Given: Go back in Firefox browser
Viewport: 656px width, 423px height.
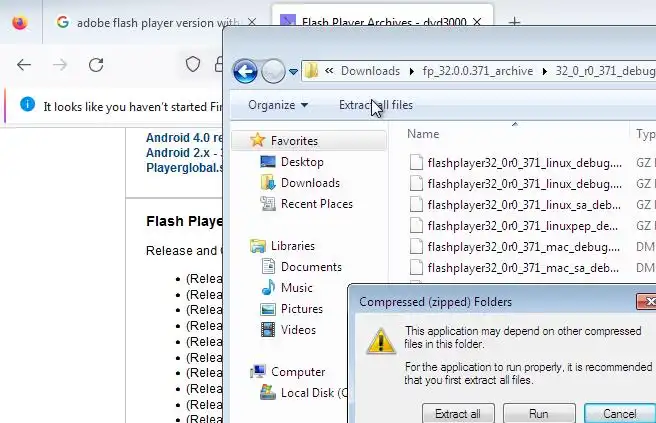Looking at the screenshot, I should (x=24, y=65).
